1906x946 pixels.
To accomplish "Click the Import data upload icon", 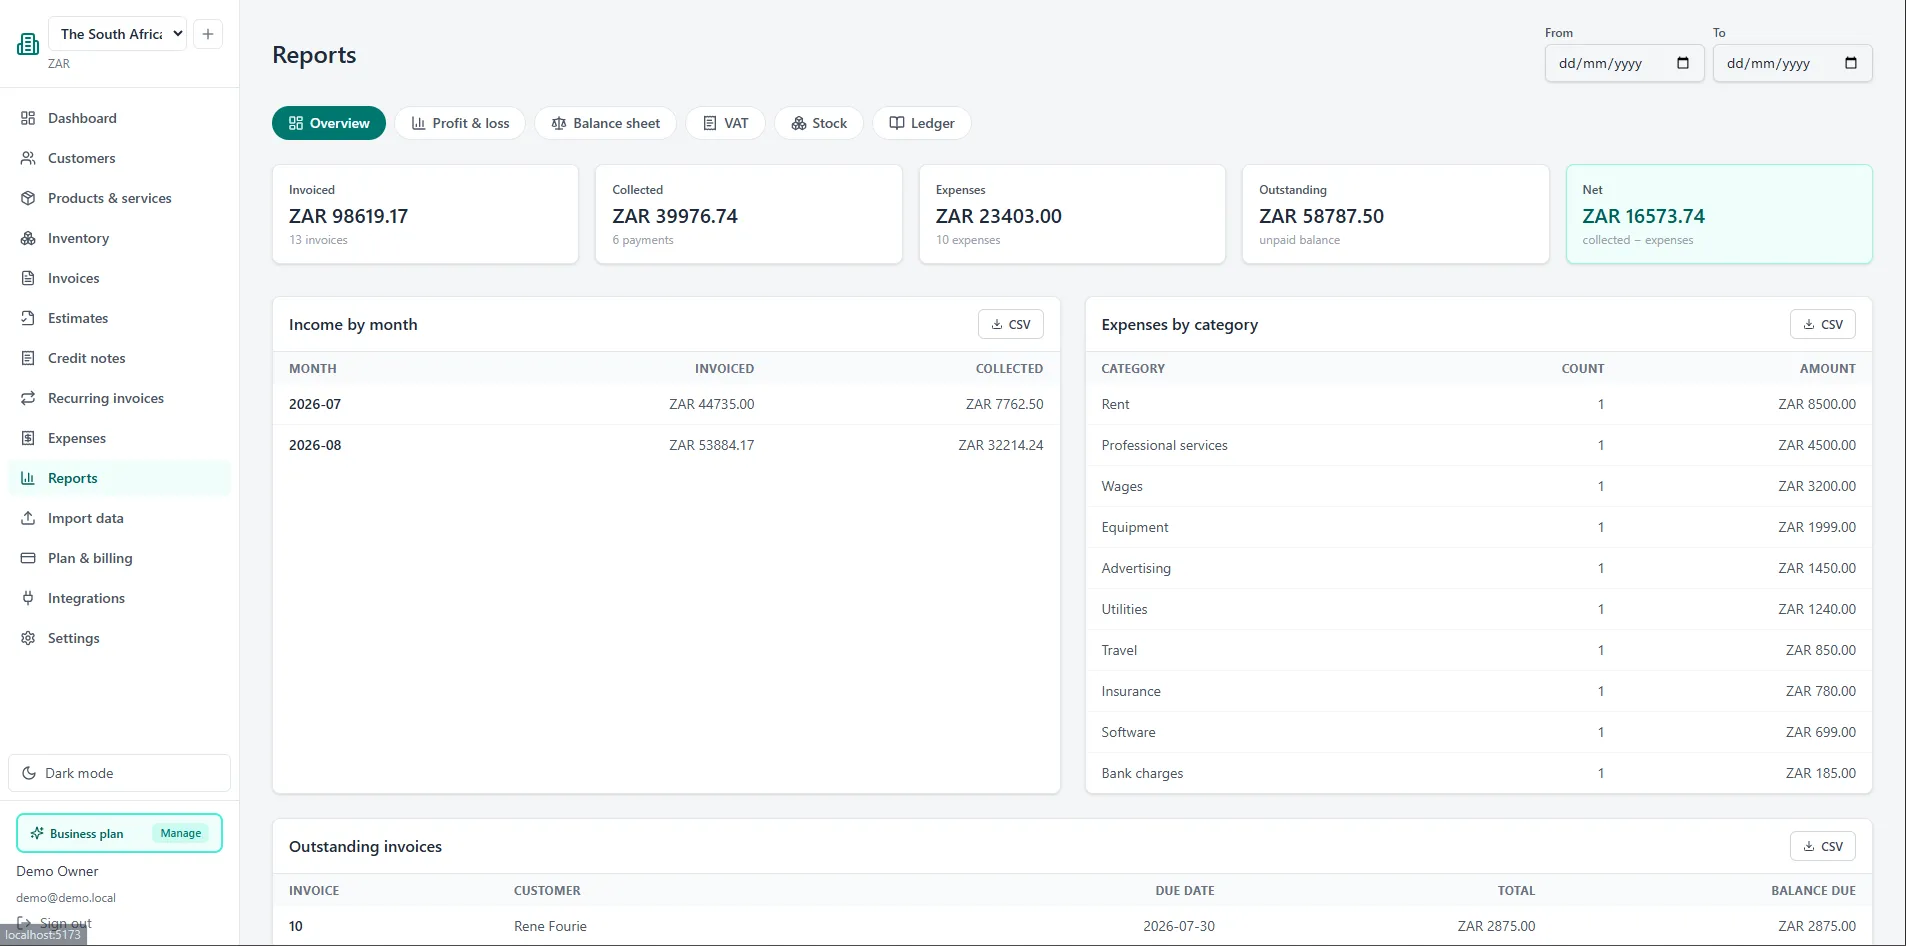I will pos(28,518).
